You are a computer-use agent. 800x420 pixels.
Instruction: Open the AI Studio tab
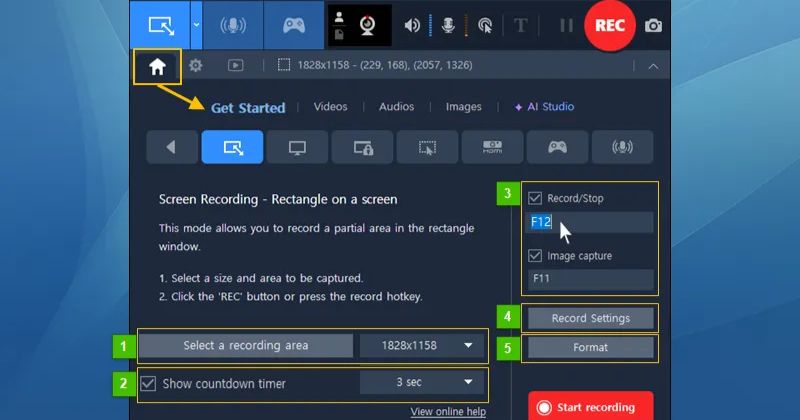click(544, 107)
